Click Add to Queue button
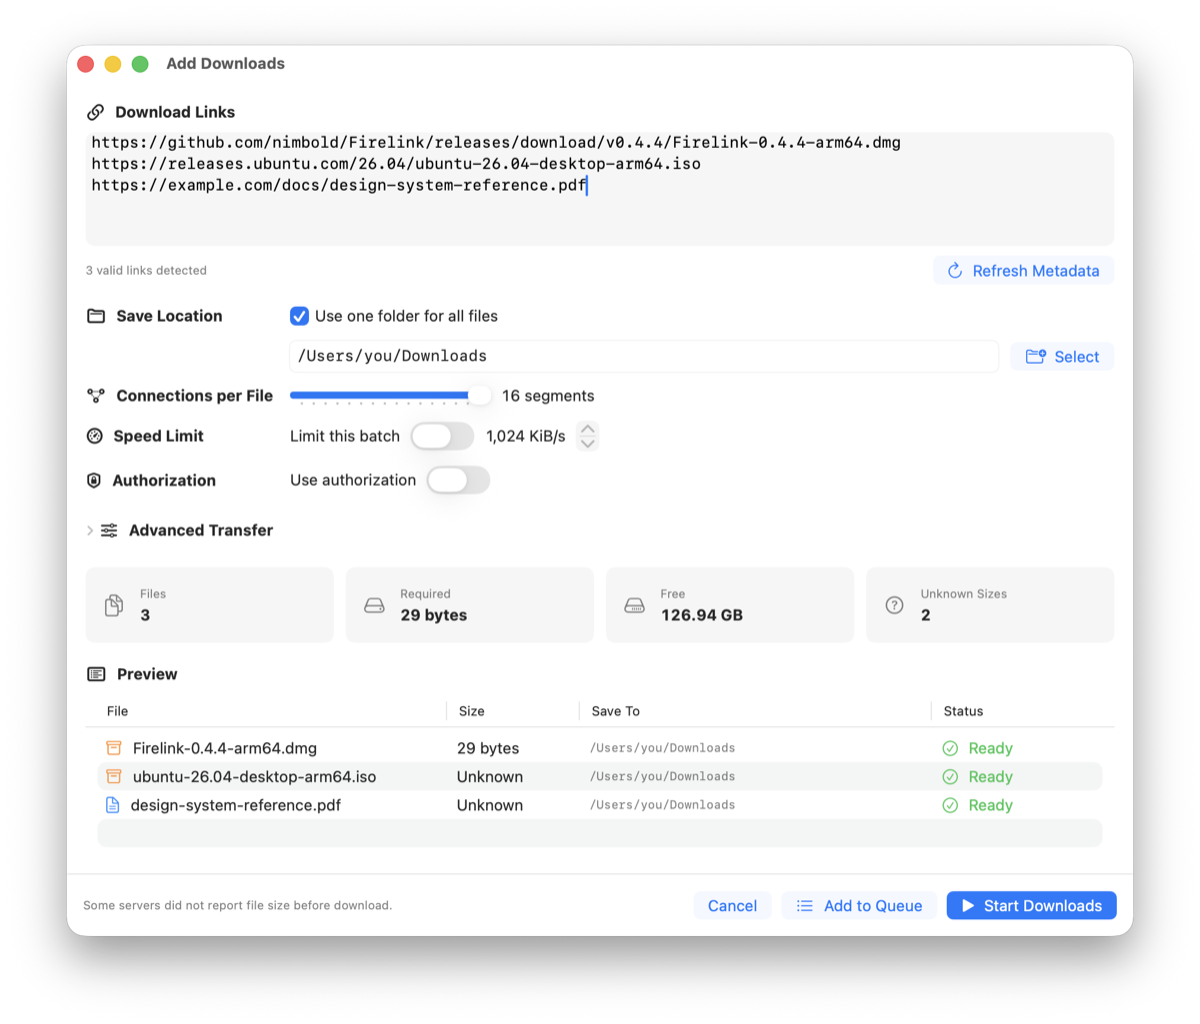The height and width of the screenshot is (1024, 1200). coord(859,906)
